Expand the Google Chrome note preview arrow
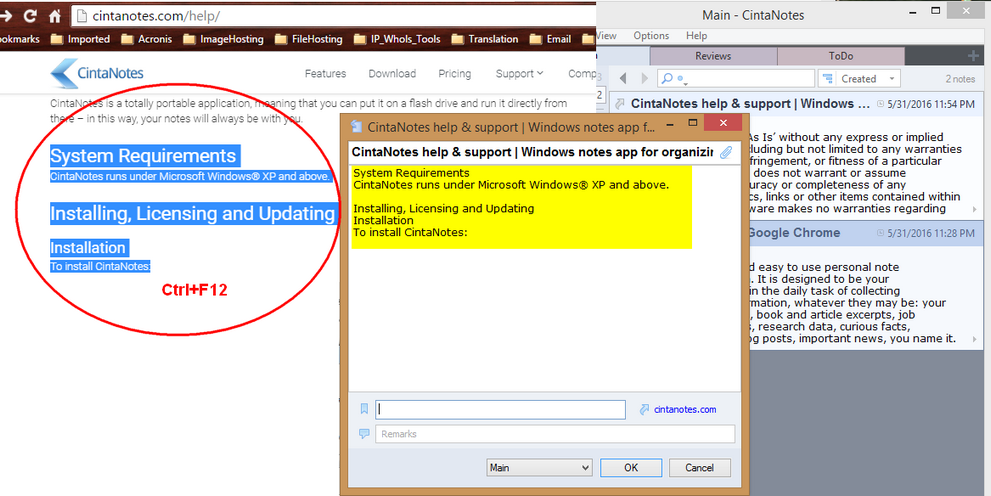 (x=975, y=339)
